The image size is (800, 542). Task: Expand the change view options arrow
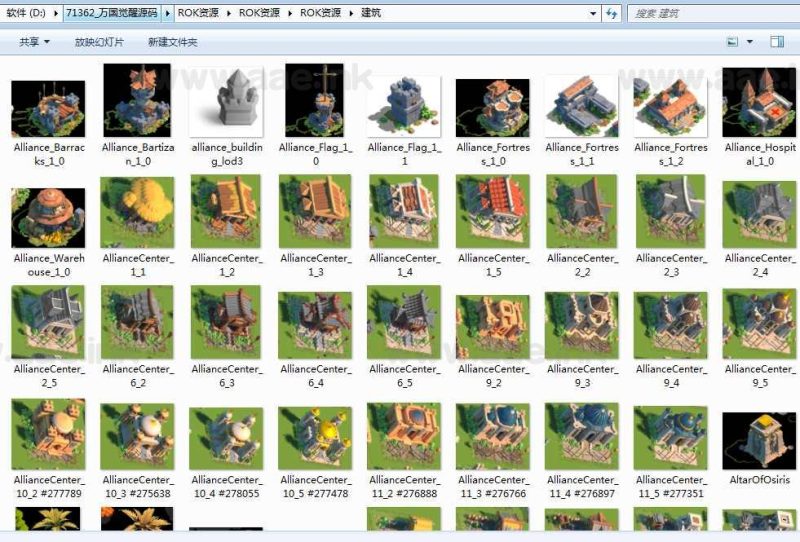coord(749,42)
